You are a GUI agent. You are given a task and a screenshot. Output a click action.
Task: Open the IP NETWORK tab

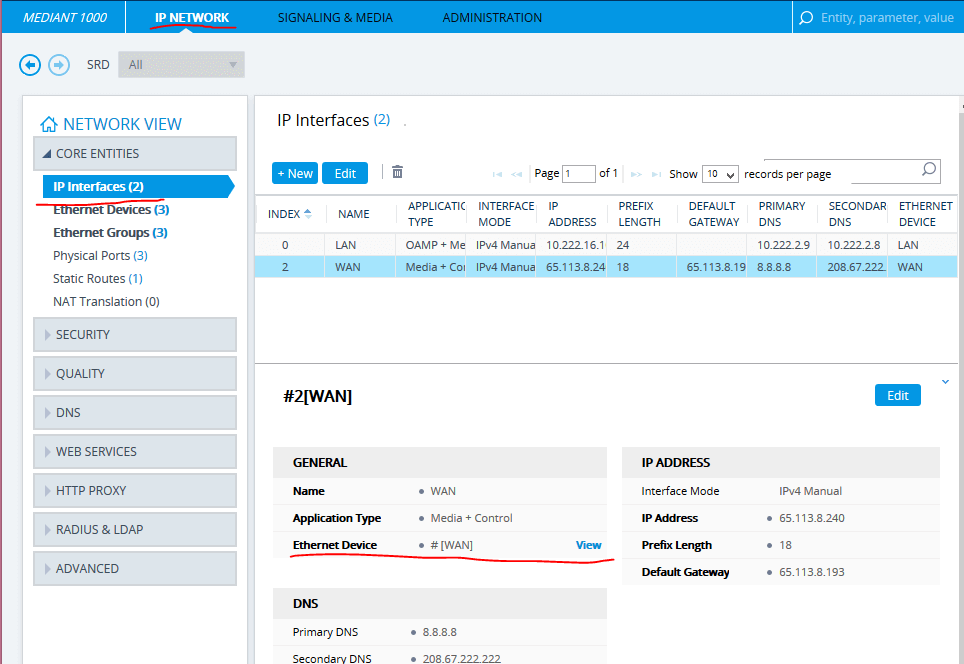pyautogui.click(x=192, y=18)
